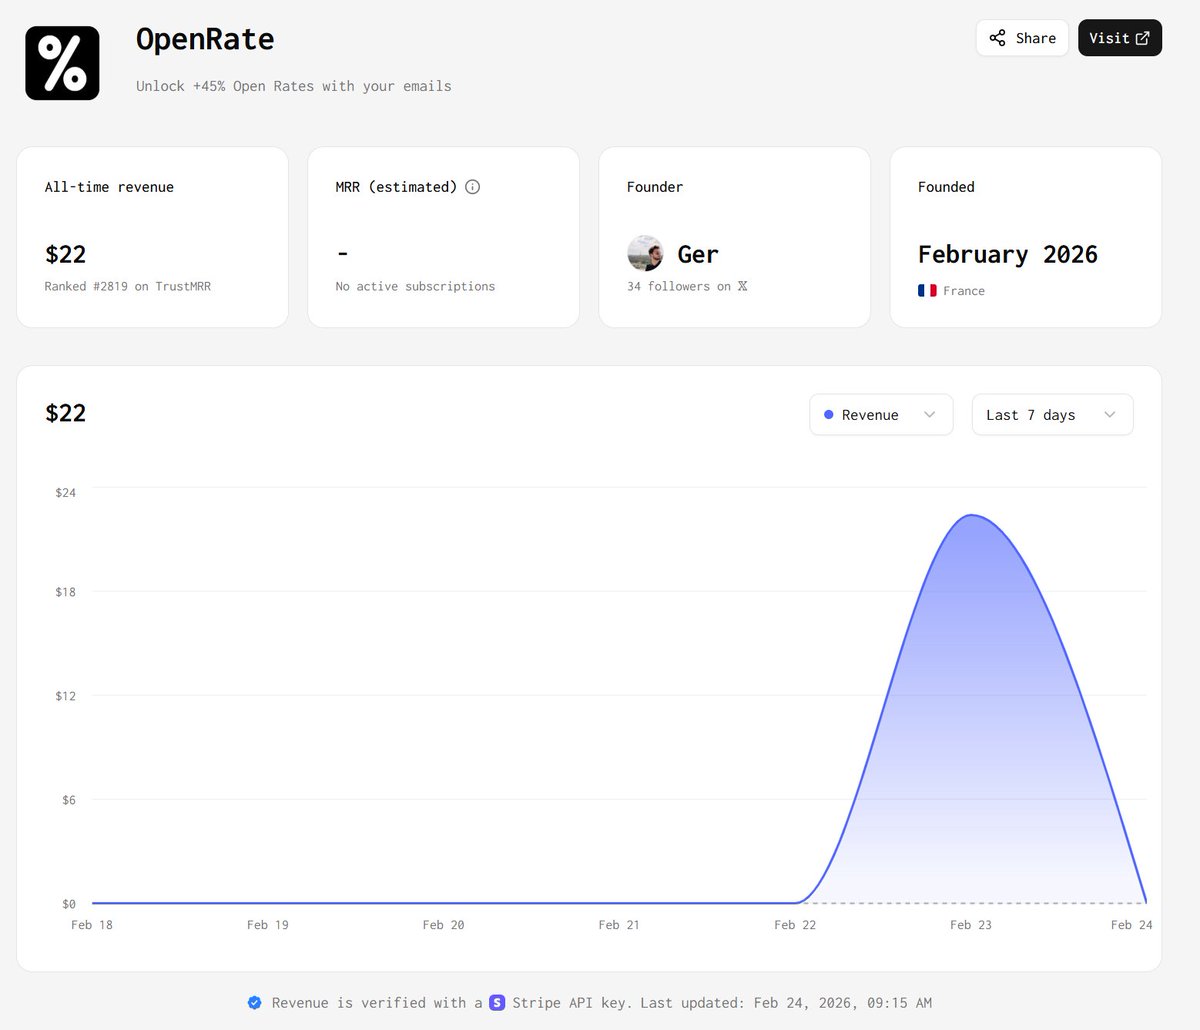Click the Feb 22 axis label
The height and width of the screenshot is (1030, 1200).
(x=795, y=925)
